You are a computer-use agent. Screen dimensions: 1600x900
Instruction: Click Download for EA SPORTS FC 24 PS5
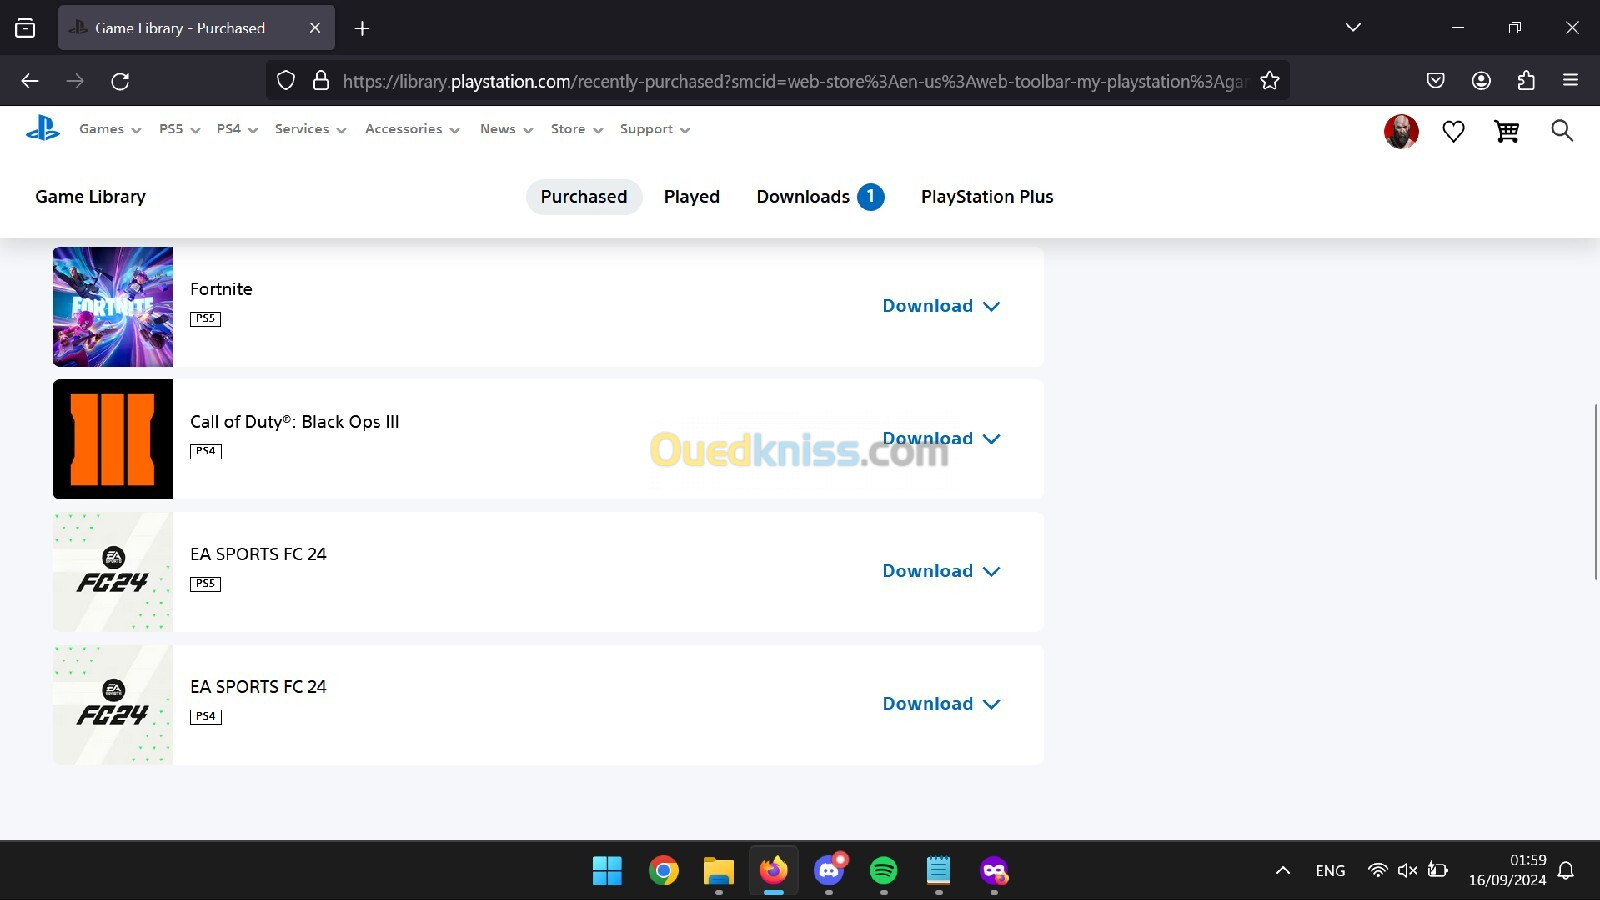pyautogui.click(x=941, y=571)
